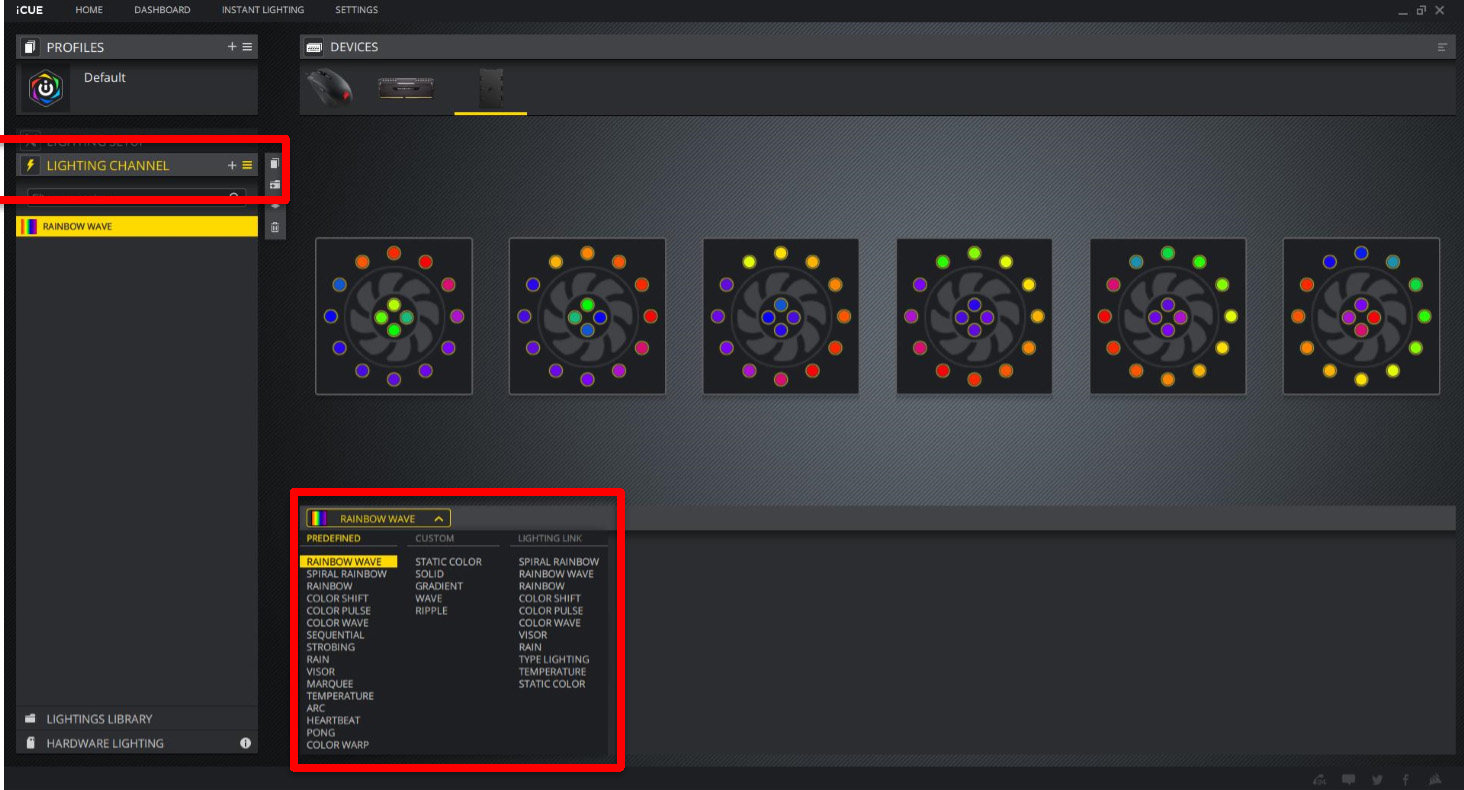Open the Profiles options menu icon
The width and height of the screenshot is (1464, 790).
coord(247,47)
